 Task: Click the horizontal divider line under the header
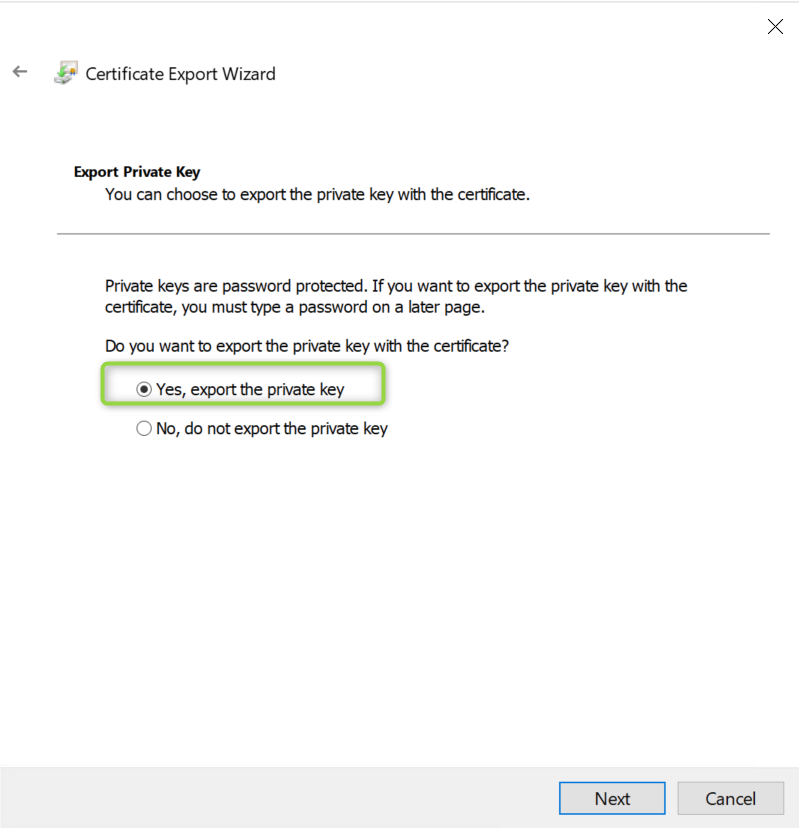(412, 234)
